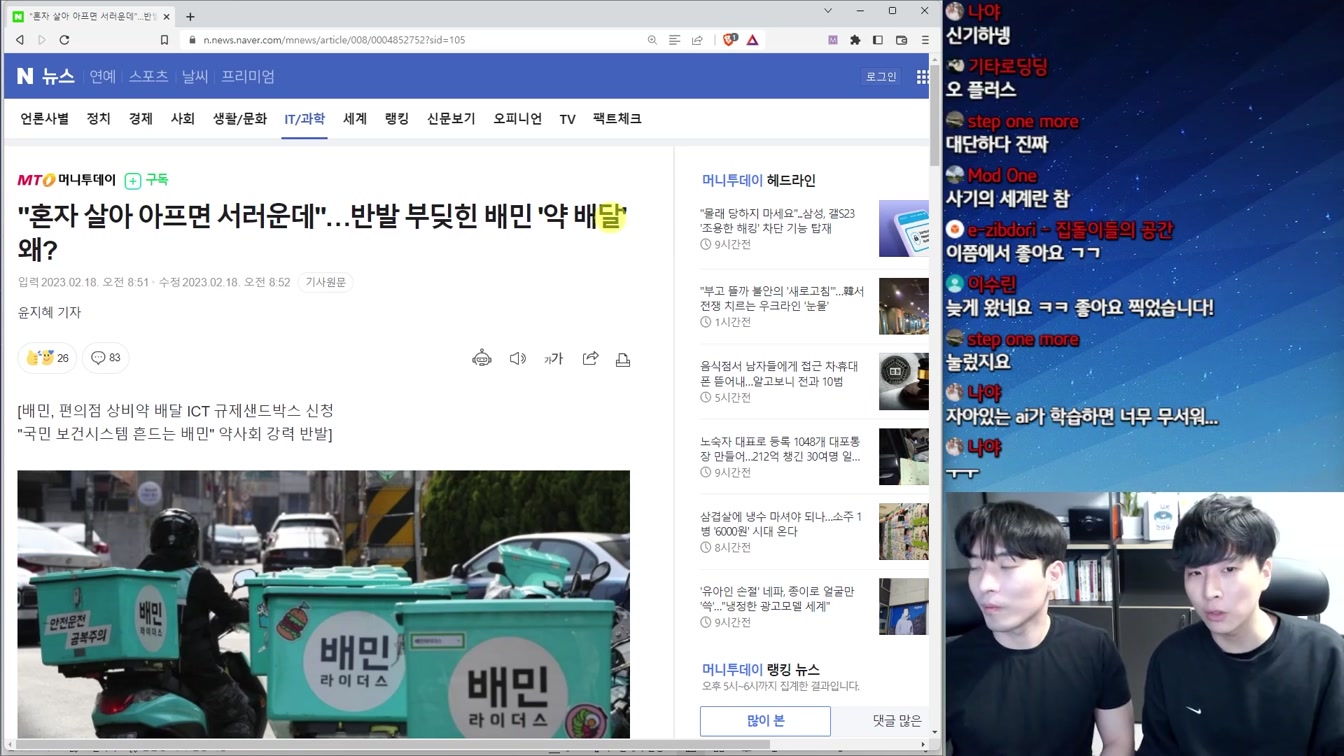
Task: Open the Naver services grid icon
Action: [x=922, y=77]
